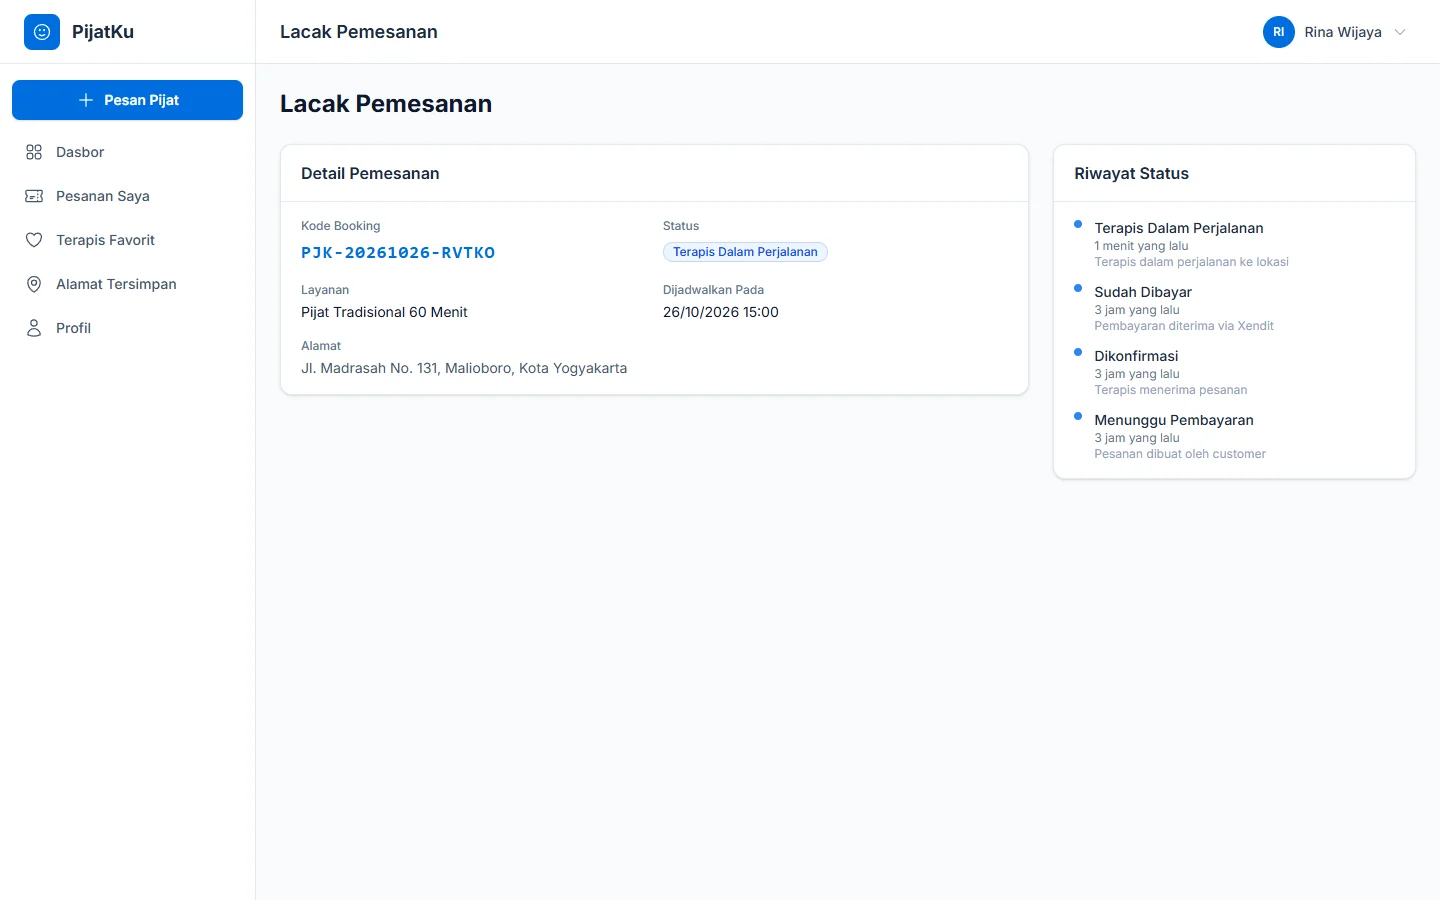
Task: Click Terapis Dalam Perjalanan in status history
Action: (1179, 228)
